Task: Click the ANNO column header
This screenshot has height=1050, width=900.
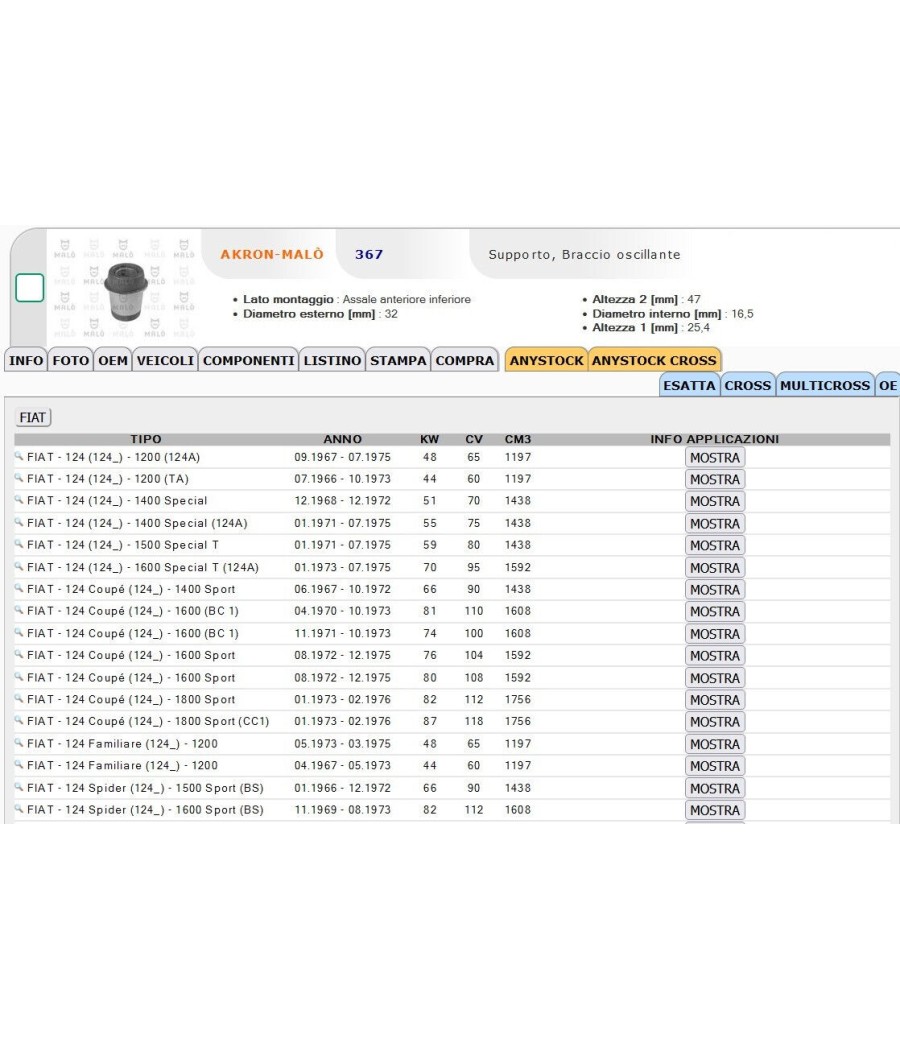Action: [x=342, y=439]
